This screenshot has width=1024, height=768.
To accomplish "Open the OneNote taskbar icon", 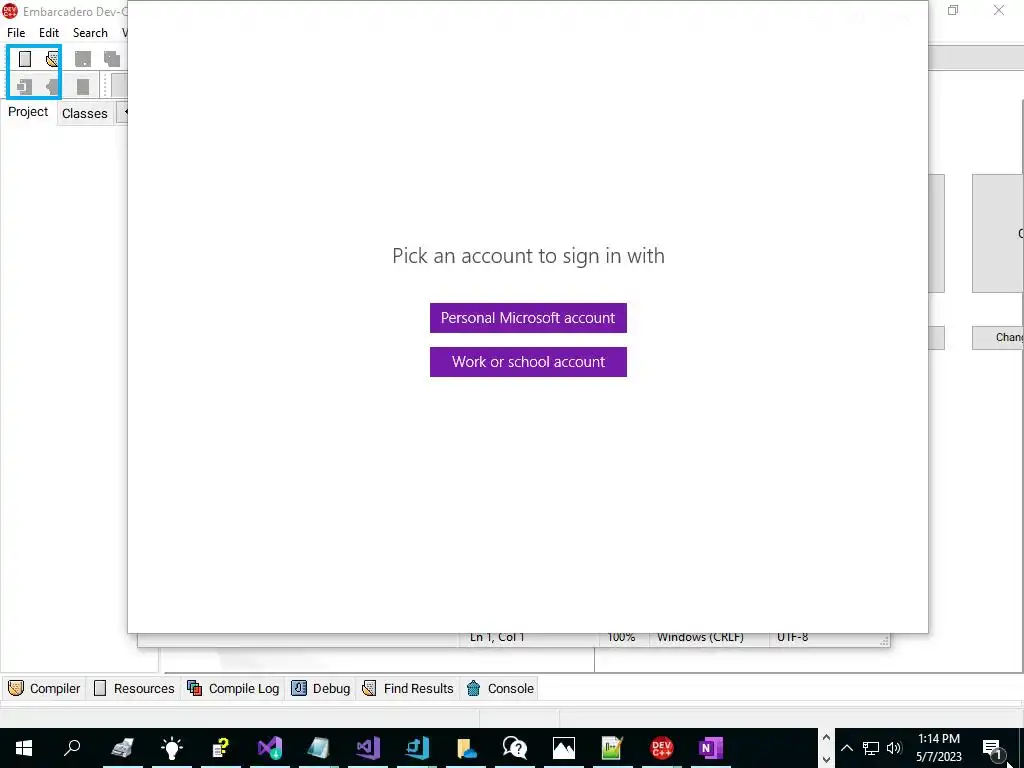I will (x=711, y=748).
